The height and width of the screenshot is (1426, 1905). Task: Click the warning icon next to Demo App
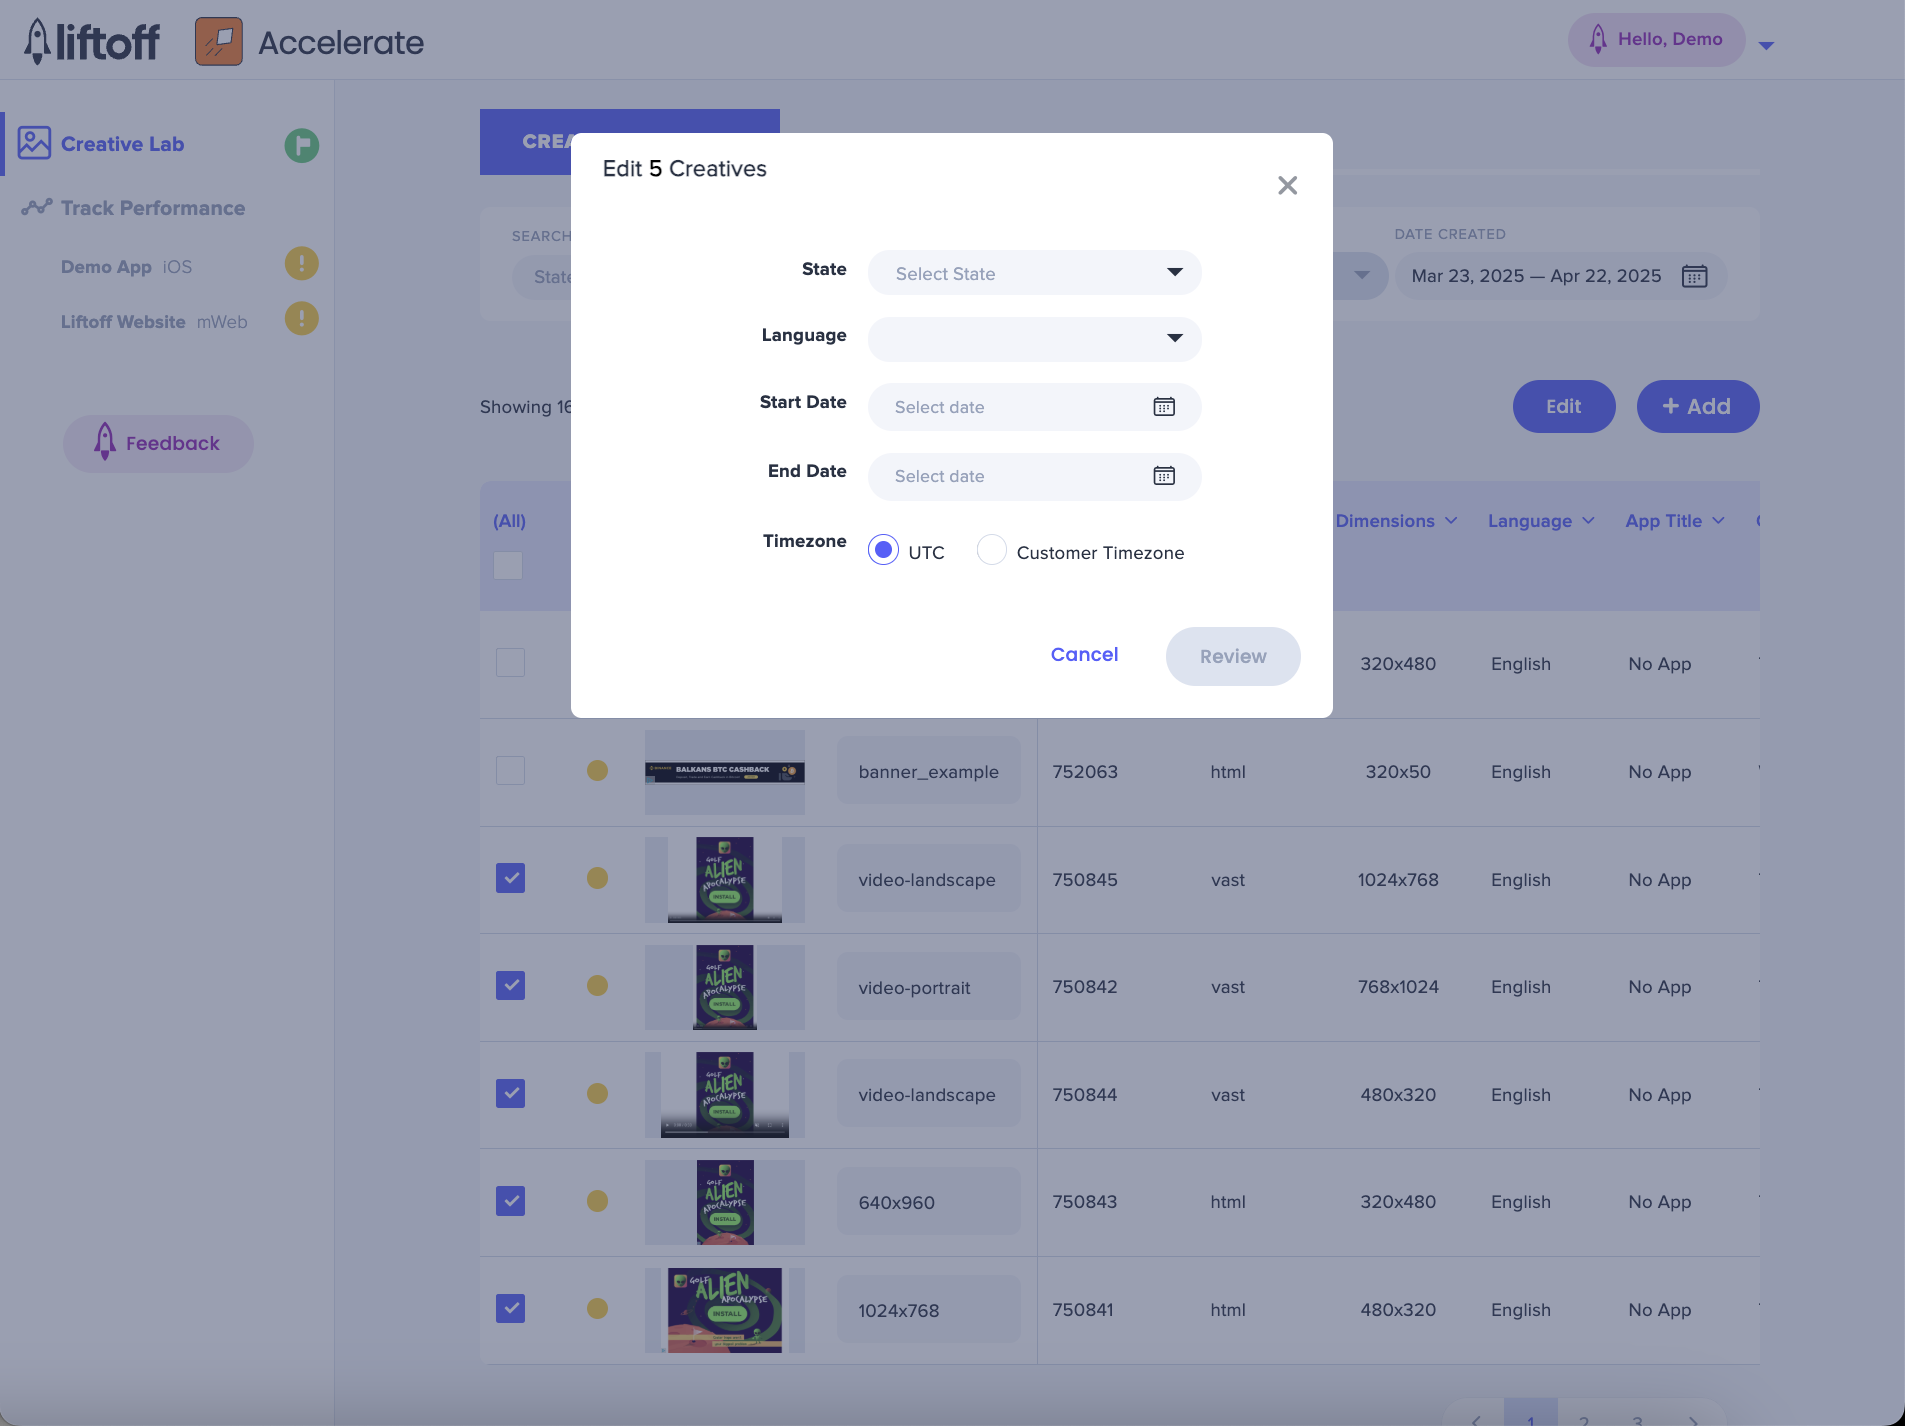(301, 265)
